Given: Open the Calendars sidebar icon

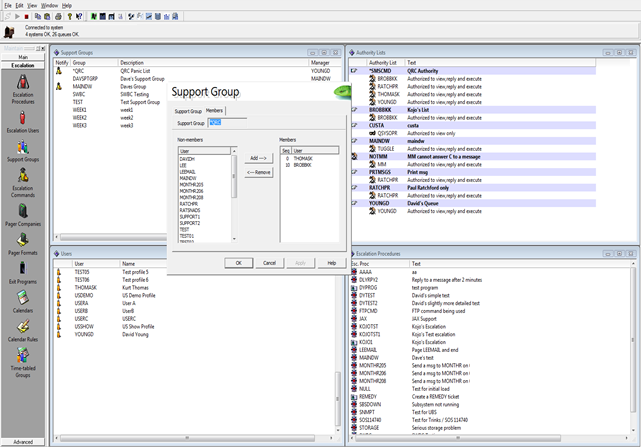Looking at the screenshot, I should tap(22, 299).
